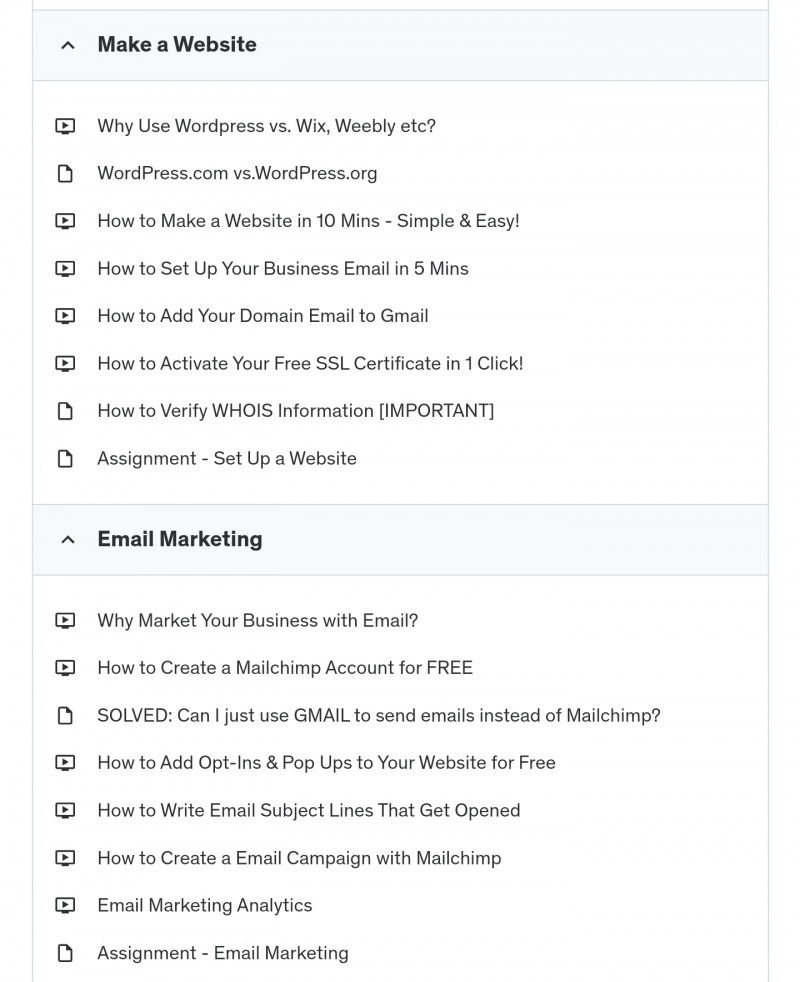Image resolution: width=800 pixels, height=982 pixels.
Task: Open How to Add Opt-Ins & Pop Ups lecture
Action: (x=326, y=763)
